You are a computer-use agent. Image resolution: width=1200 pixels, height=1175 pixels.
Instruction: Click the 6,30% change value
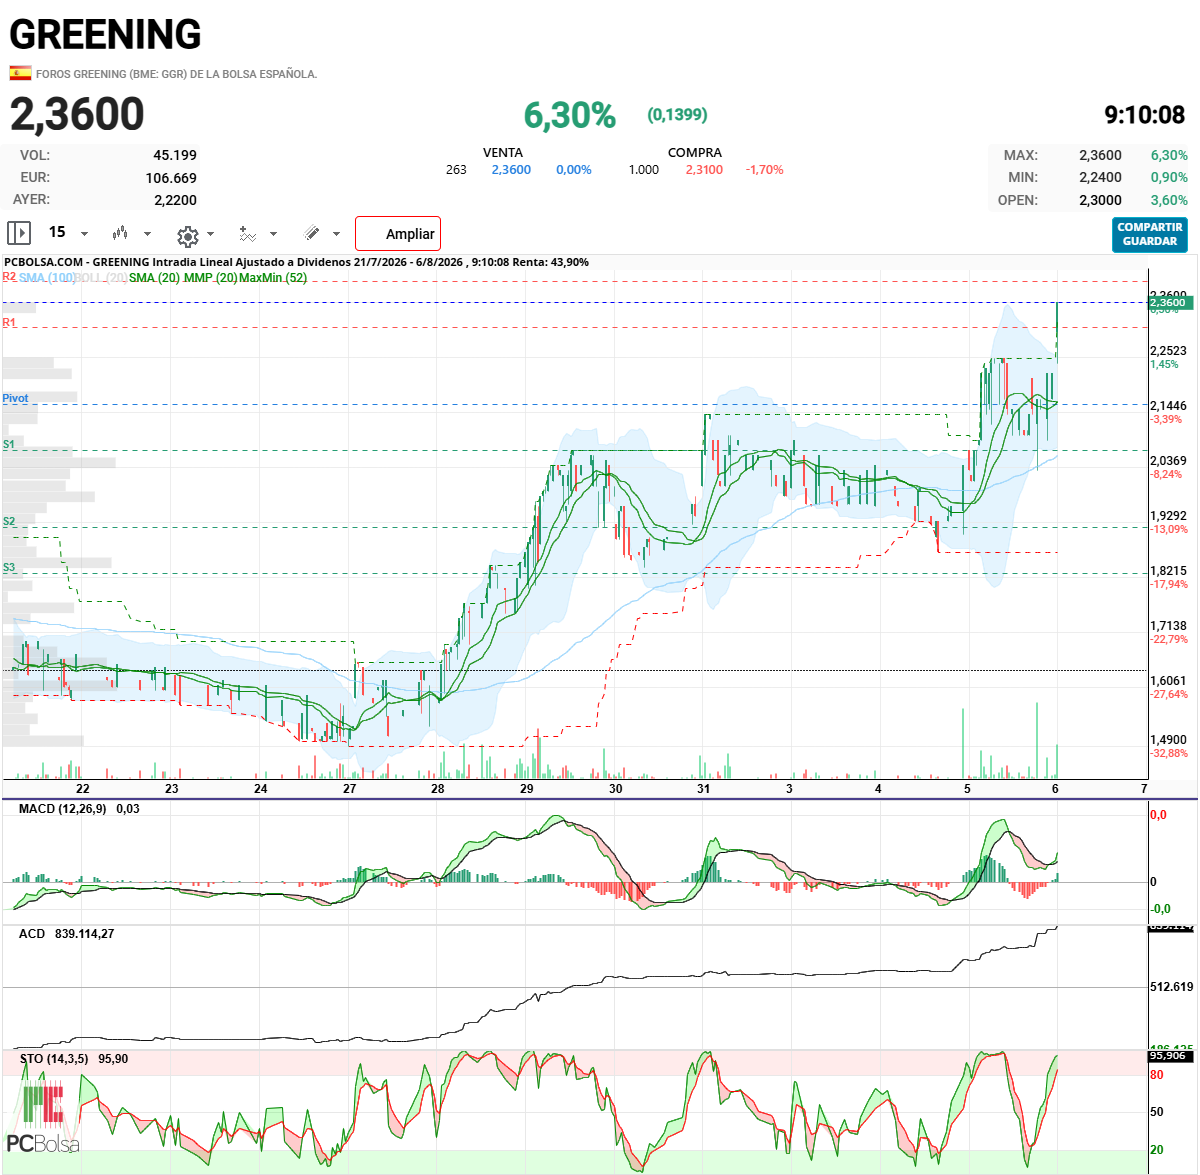(570, 115)
